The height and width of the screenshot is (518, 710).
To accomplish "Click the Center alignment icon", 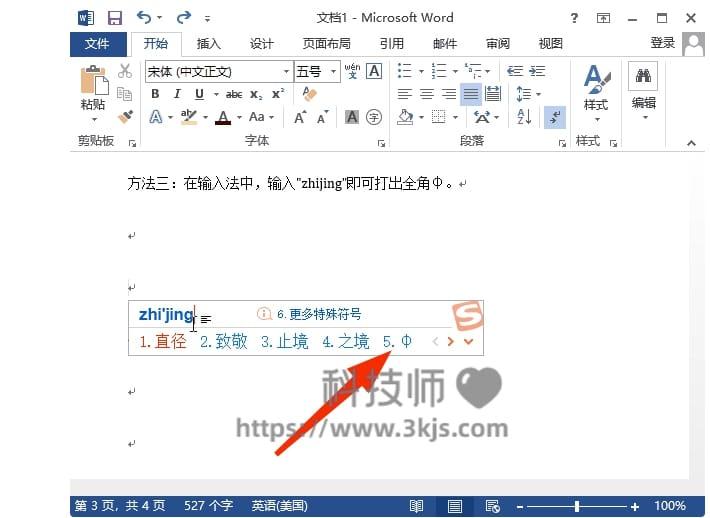I will pyautogui.click(x=427, y=94).
